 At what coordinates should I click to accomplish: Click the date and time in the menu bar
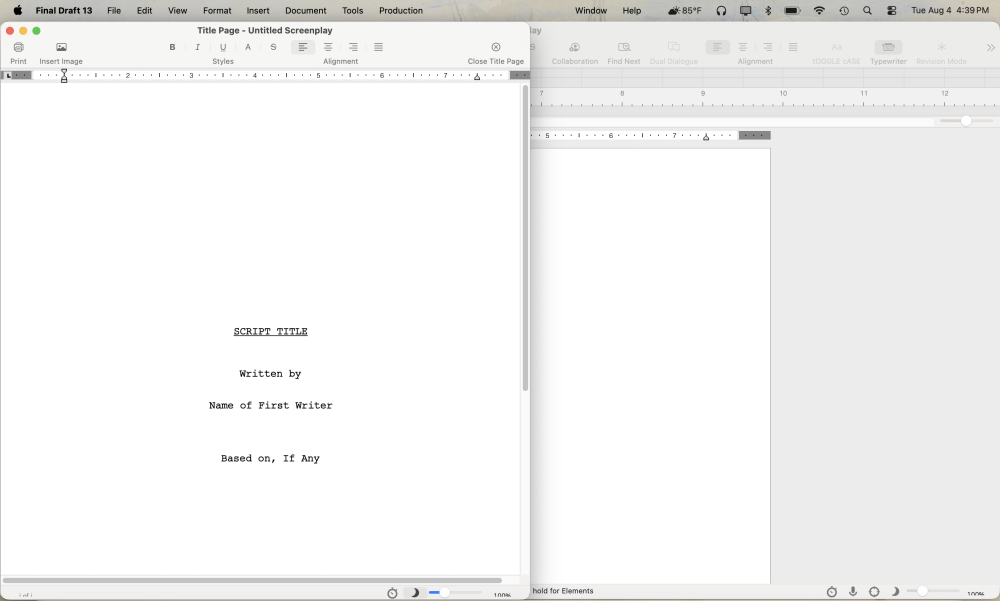tap(950, 10)
